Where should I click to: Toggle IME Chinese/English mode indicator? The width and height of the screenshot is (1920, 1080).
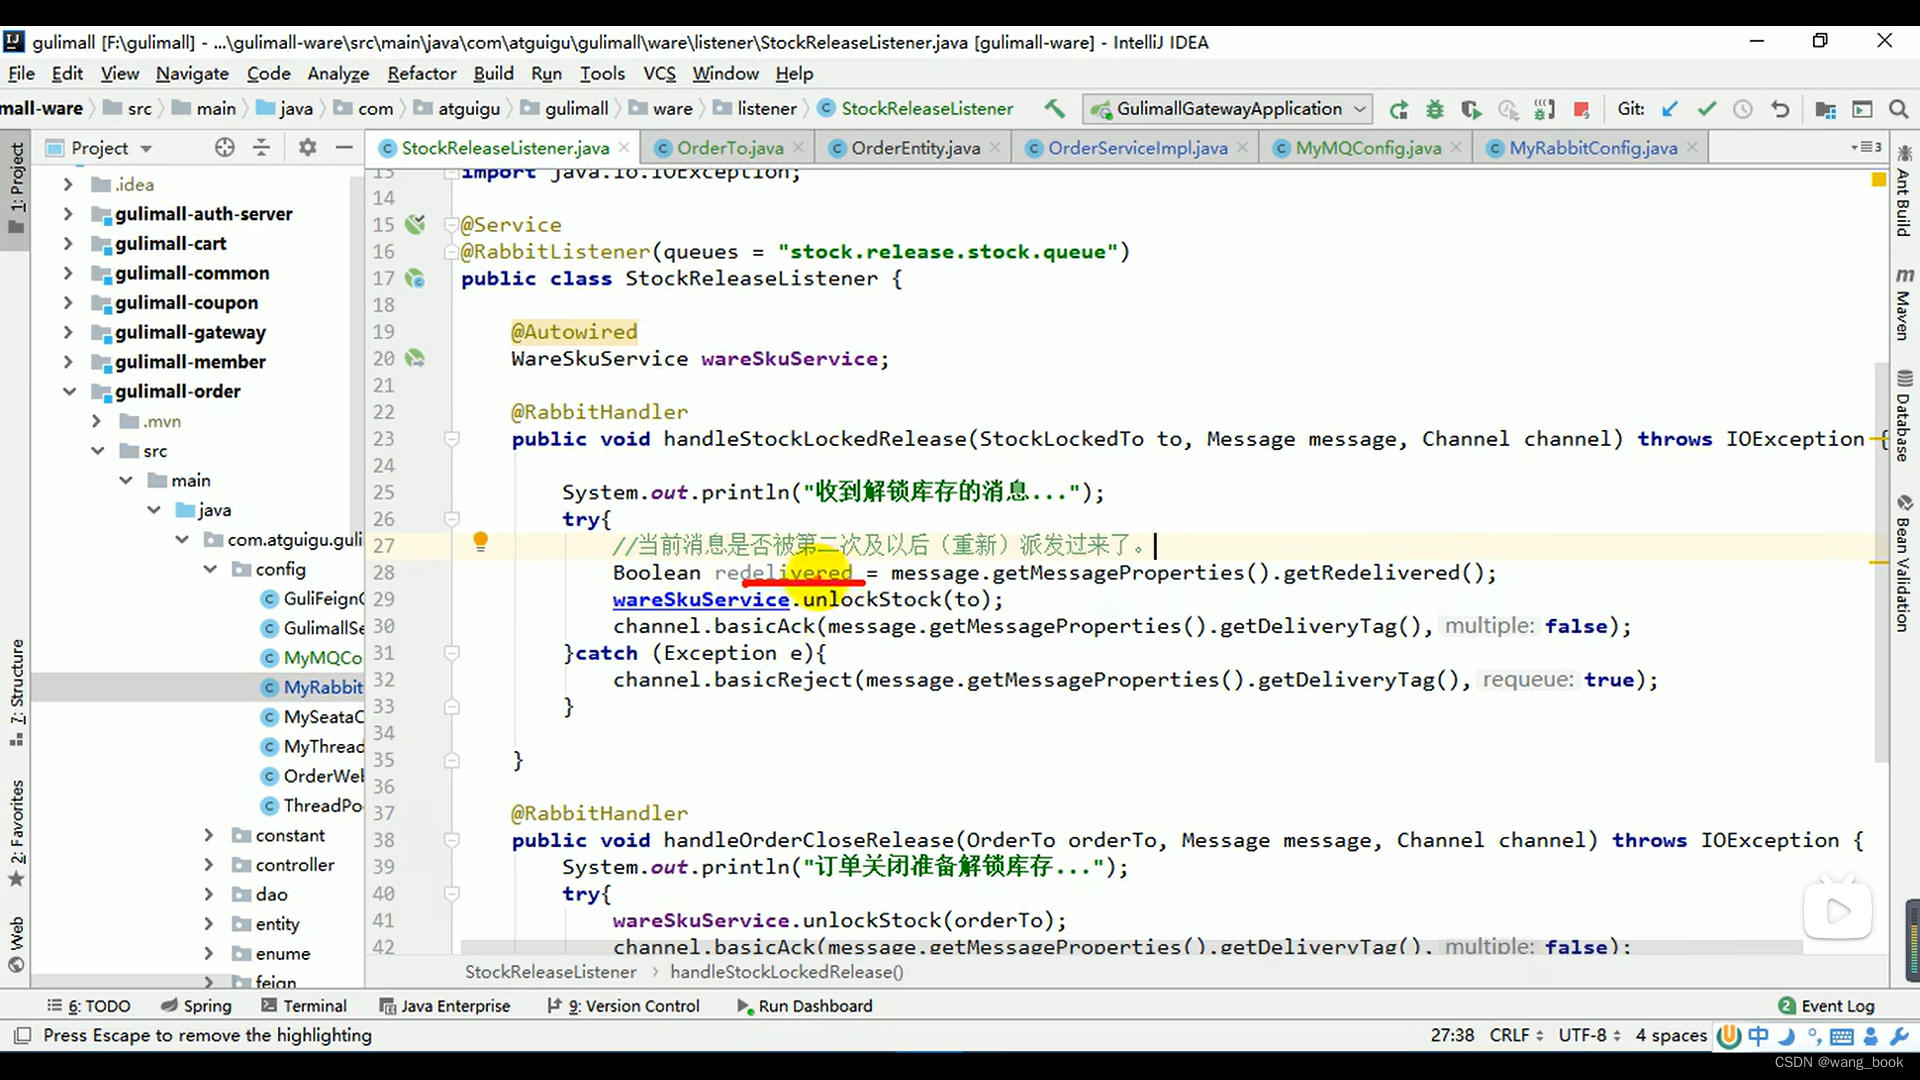coord(1758,1036)
